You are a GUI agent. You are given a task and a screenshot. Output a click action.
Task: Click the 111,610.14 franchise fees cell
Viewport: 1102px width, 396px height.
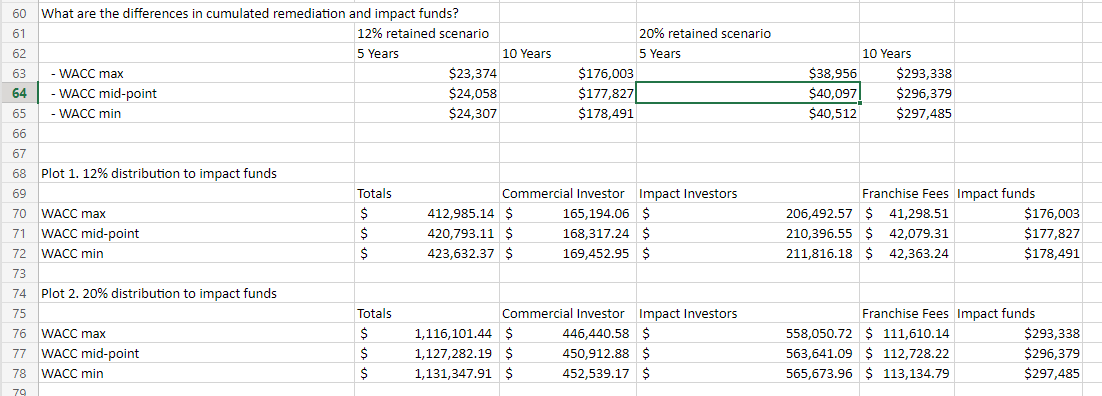point(907,333)
